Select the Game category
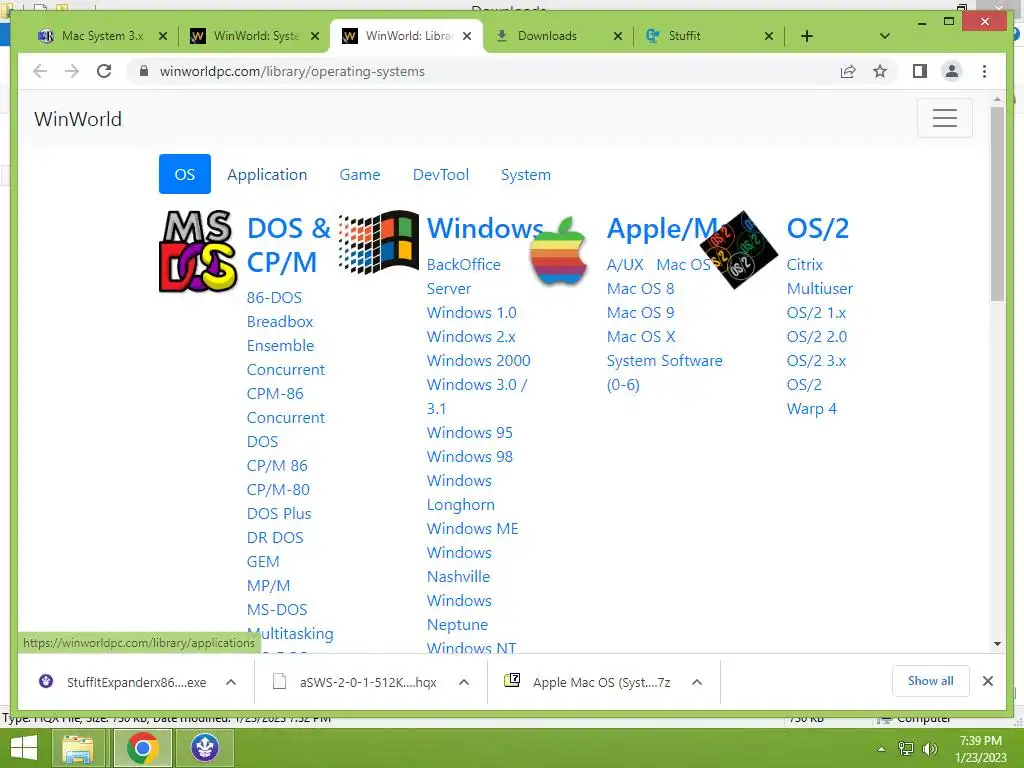This screenshot has height=768, width=1024. point(360,174)
